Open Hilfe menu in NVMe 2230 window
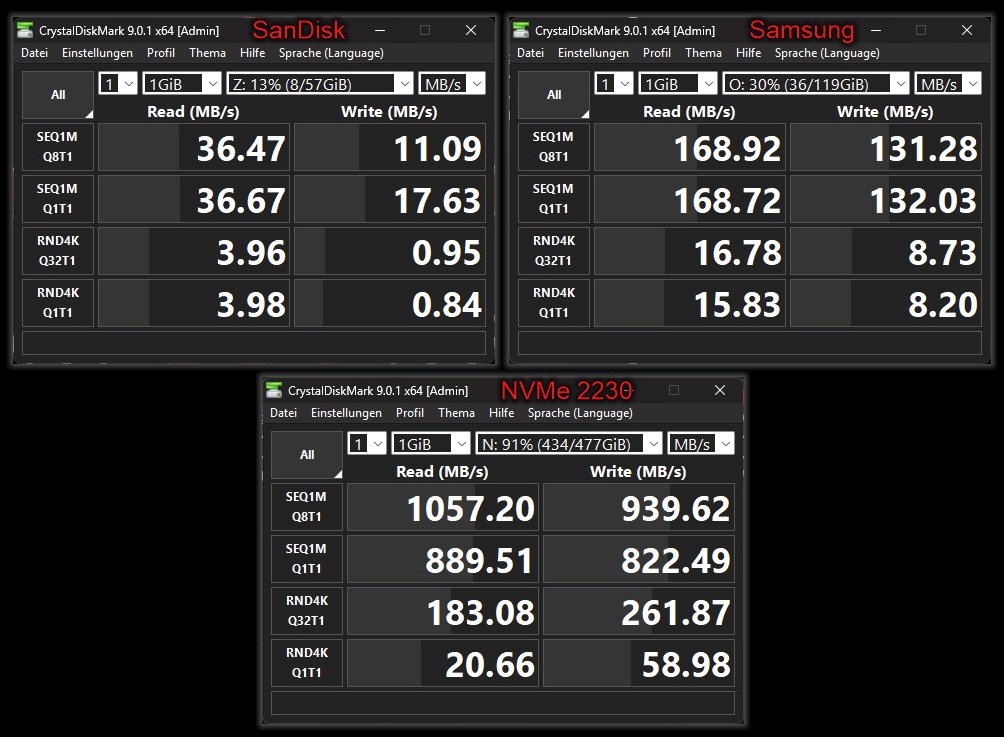This screenshot has width=1004, height=737. coord(501,412)
